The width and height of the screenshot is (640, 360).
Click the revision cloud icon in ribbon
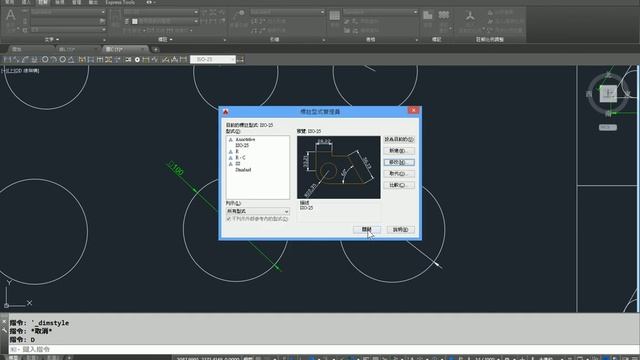pyautogui.click(x=444, y=16)
